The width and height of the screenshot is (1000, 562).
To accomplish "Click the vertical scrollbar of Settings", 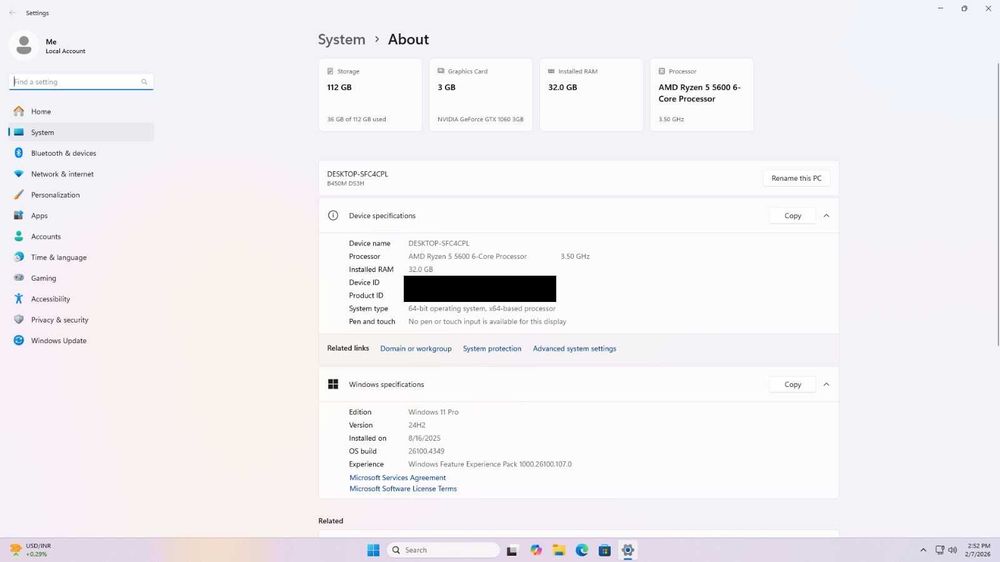I will [x=997, y=204].
